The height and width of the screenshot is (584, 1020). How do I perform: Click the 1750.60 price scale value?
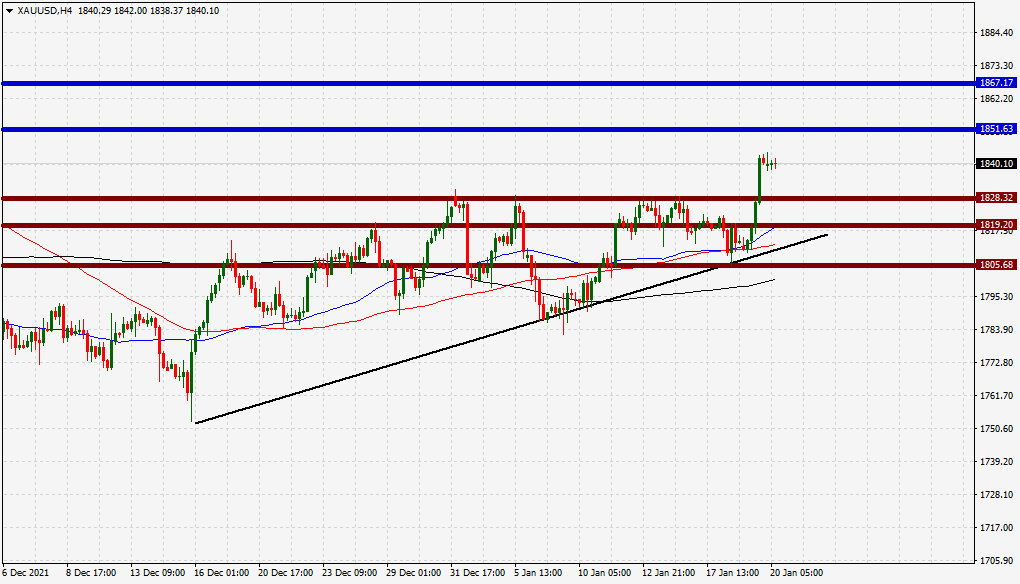997,429
